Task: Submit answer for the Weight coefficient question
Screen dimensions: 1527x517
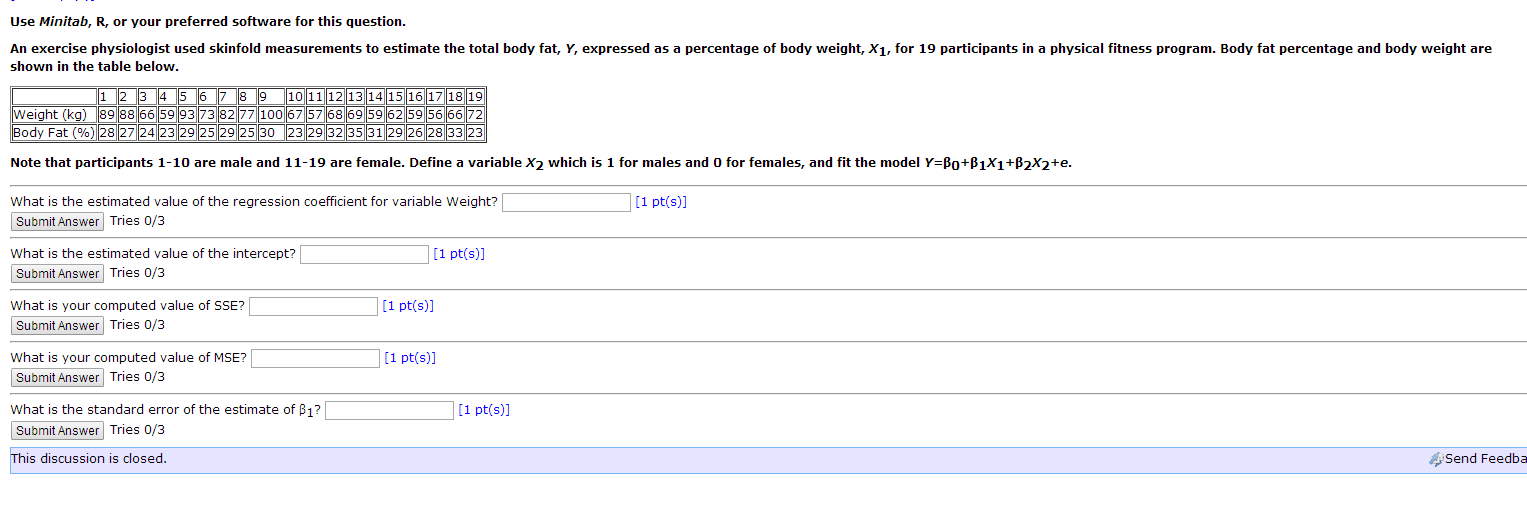Action: point(57,222)
